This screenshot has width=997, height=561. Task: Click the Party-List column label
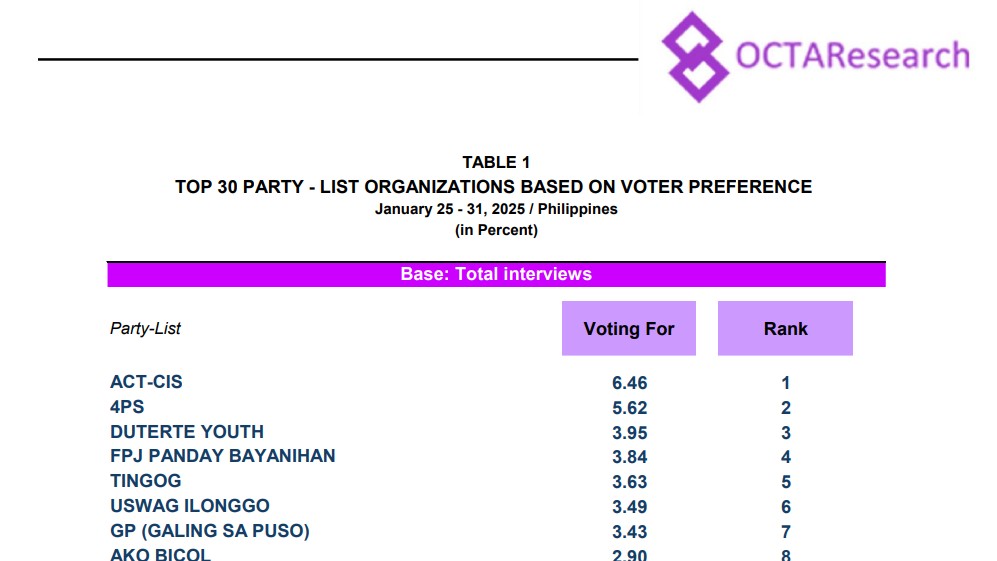click(145, 328)
